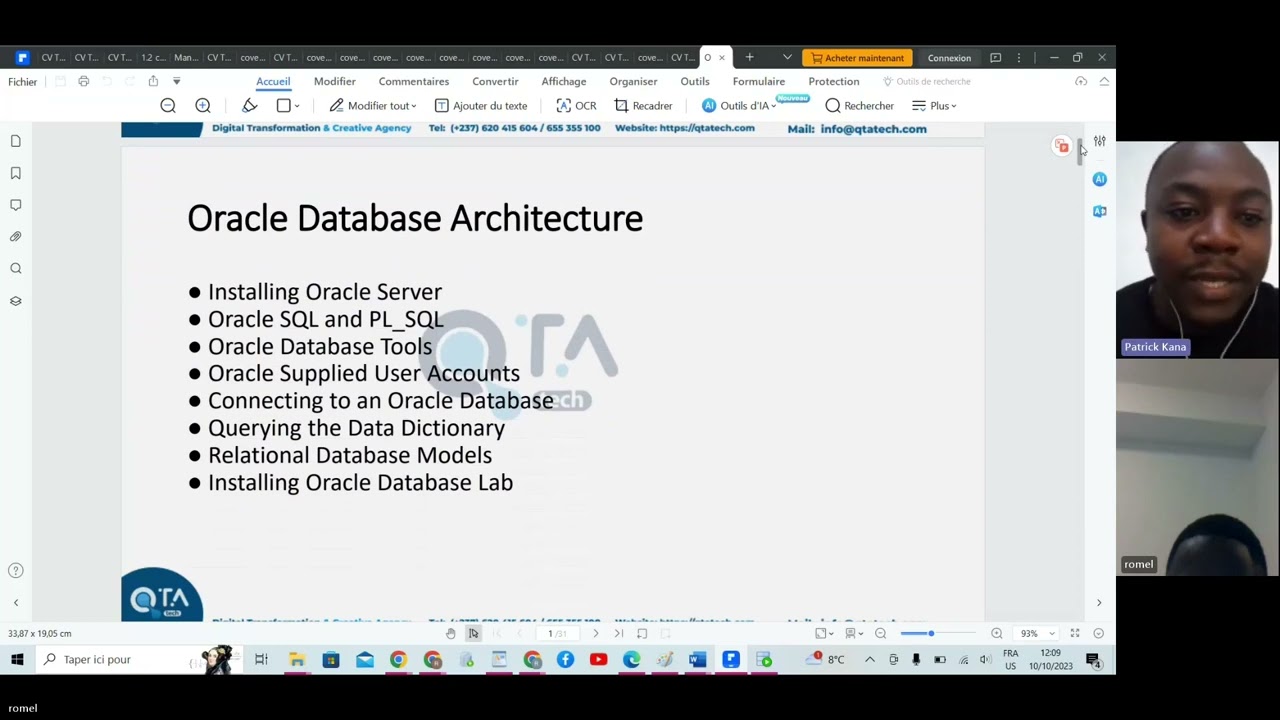1280x720 pixels.
Task: Zoom in with status bar plus icon
Action: (x=997, y=633)
